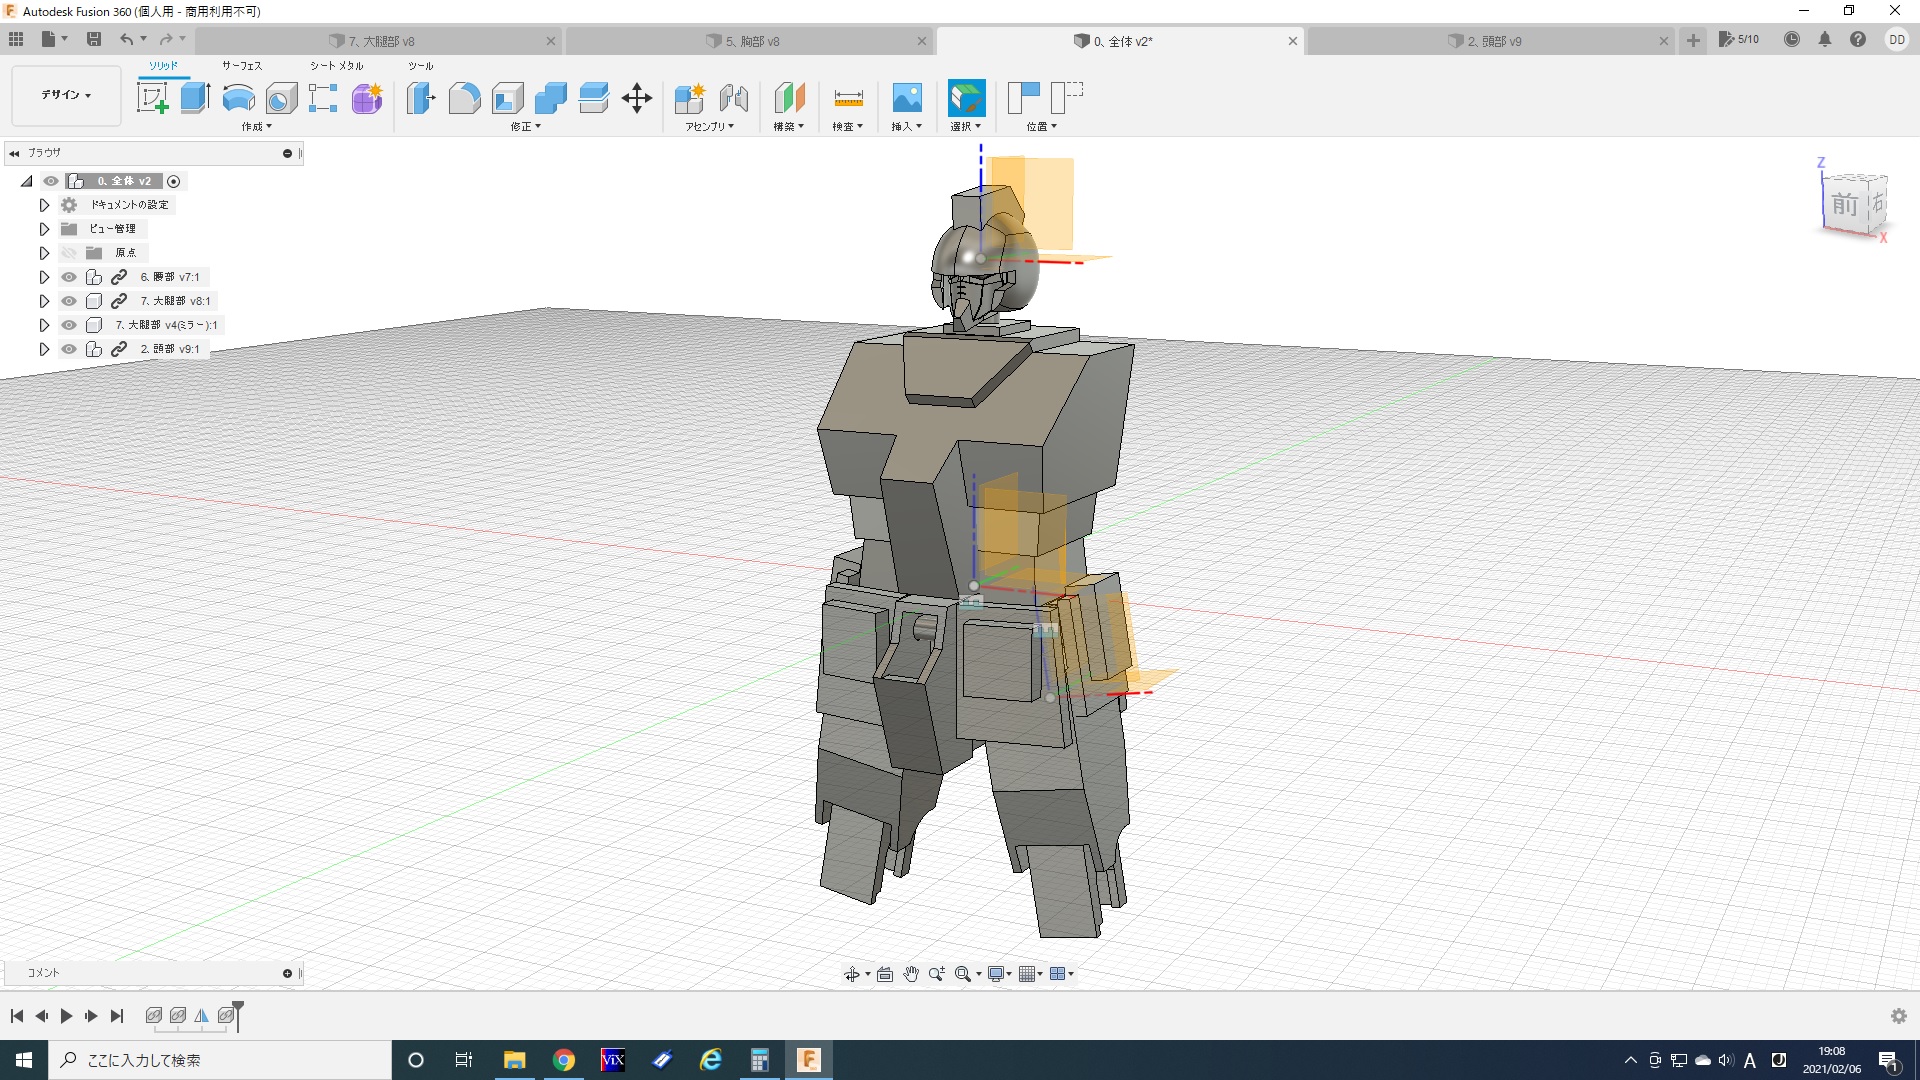The image size is (1920, 1080).
Task: Click the Joint tool in Assembly group
Action: [734, 98]
